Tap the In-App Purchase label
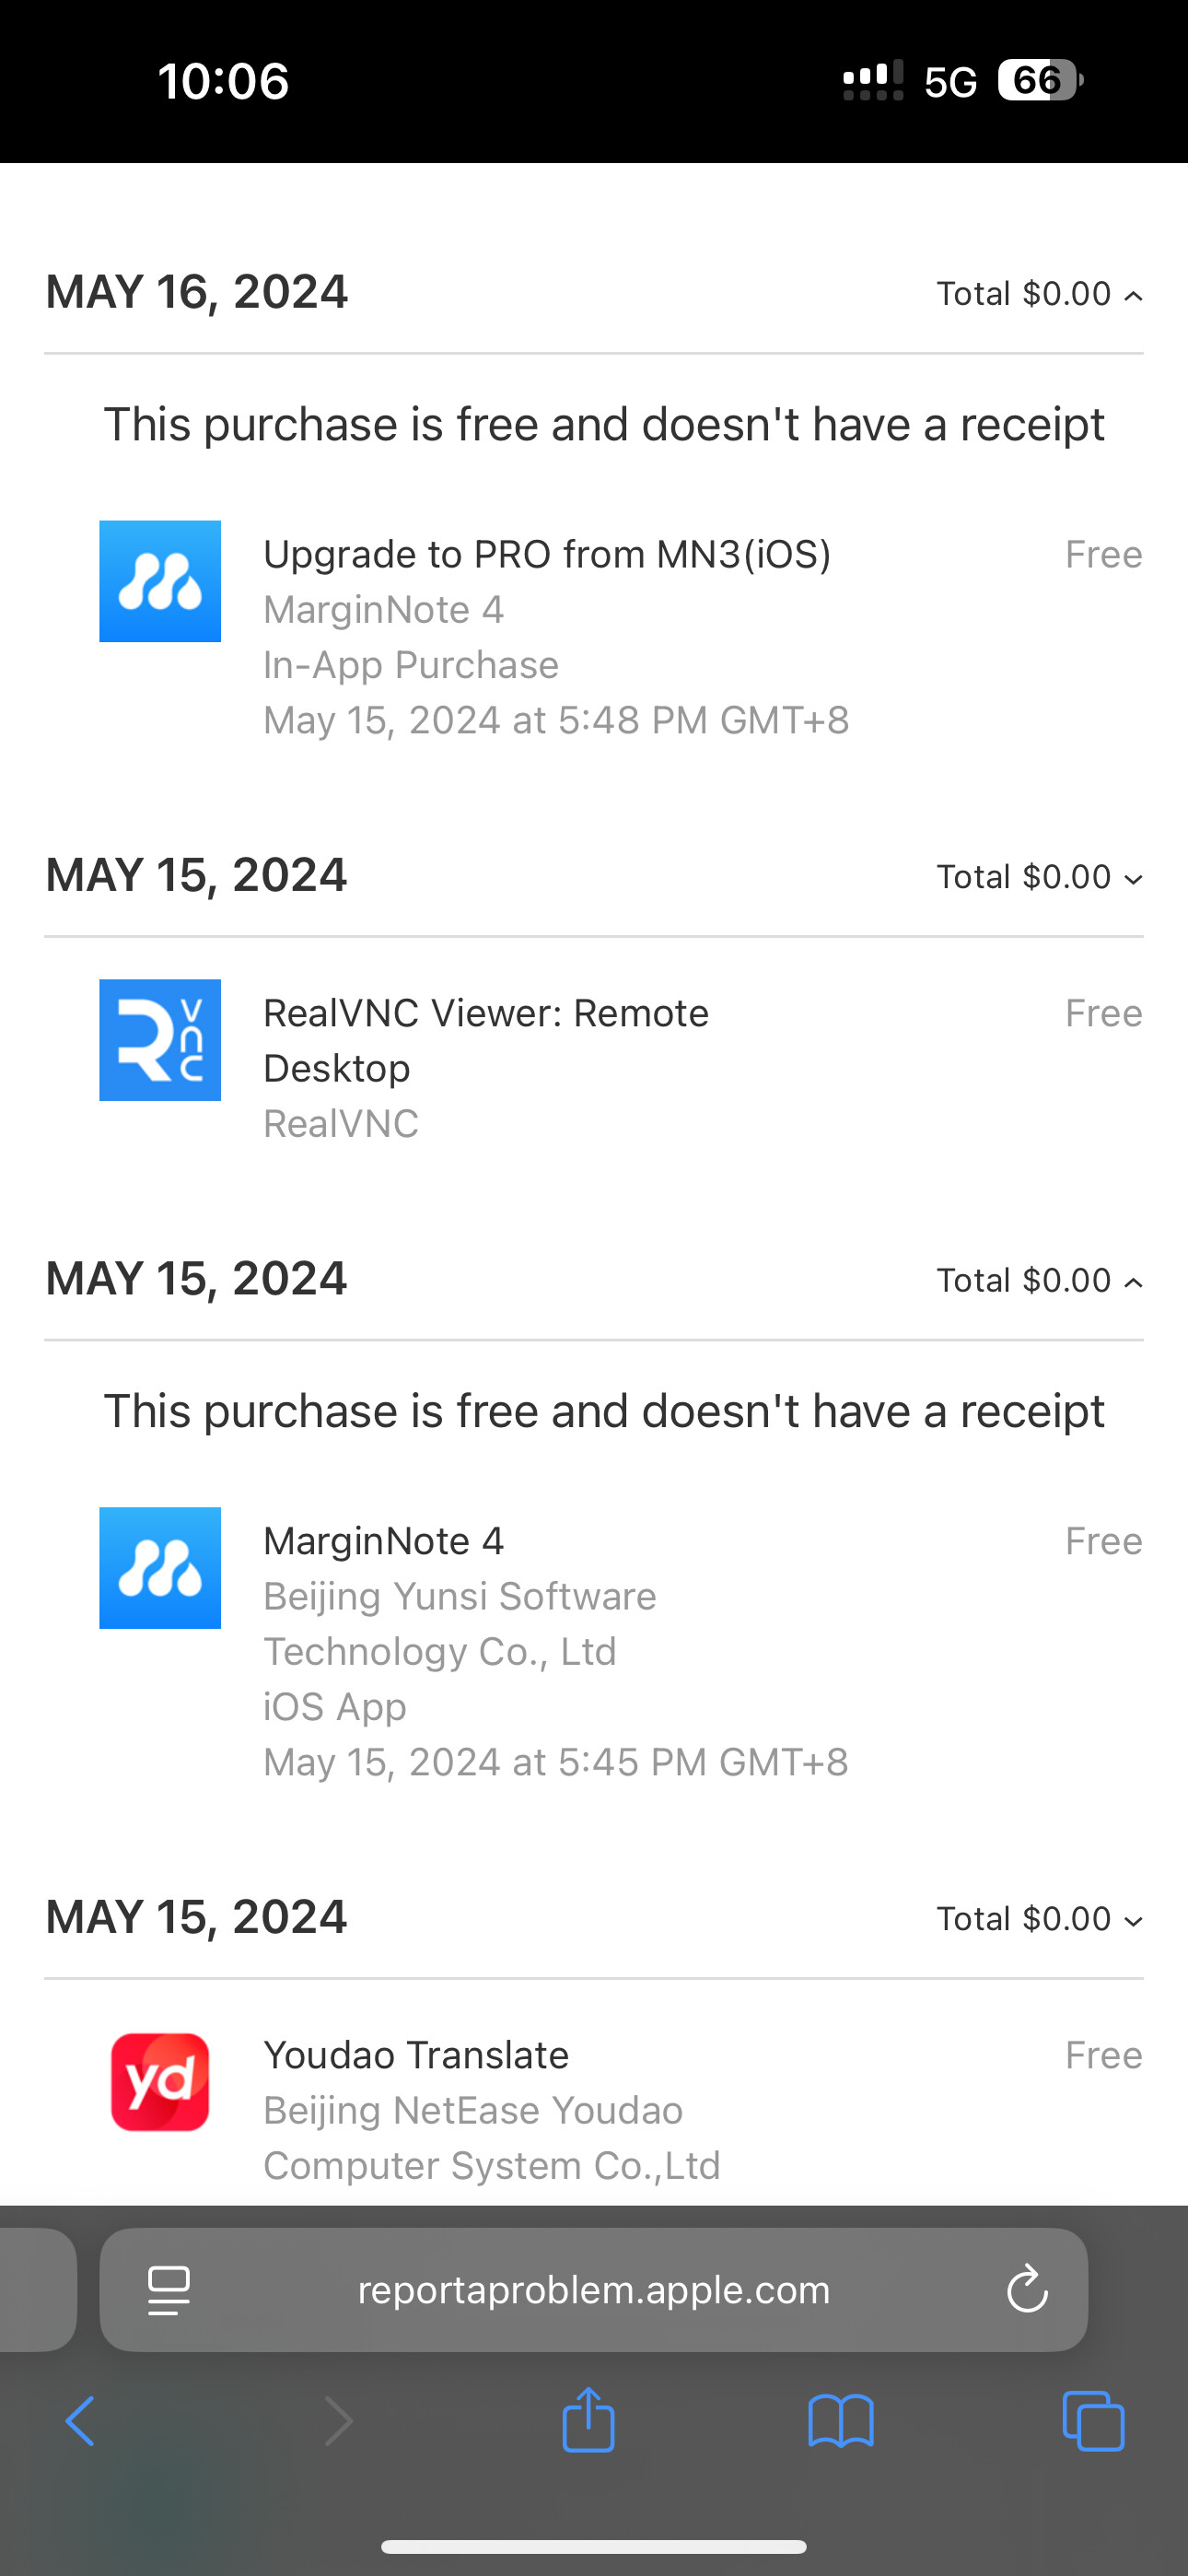 tap(411, 665)
